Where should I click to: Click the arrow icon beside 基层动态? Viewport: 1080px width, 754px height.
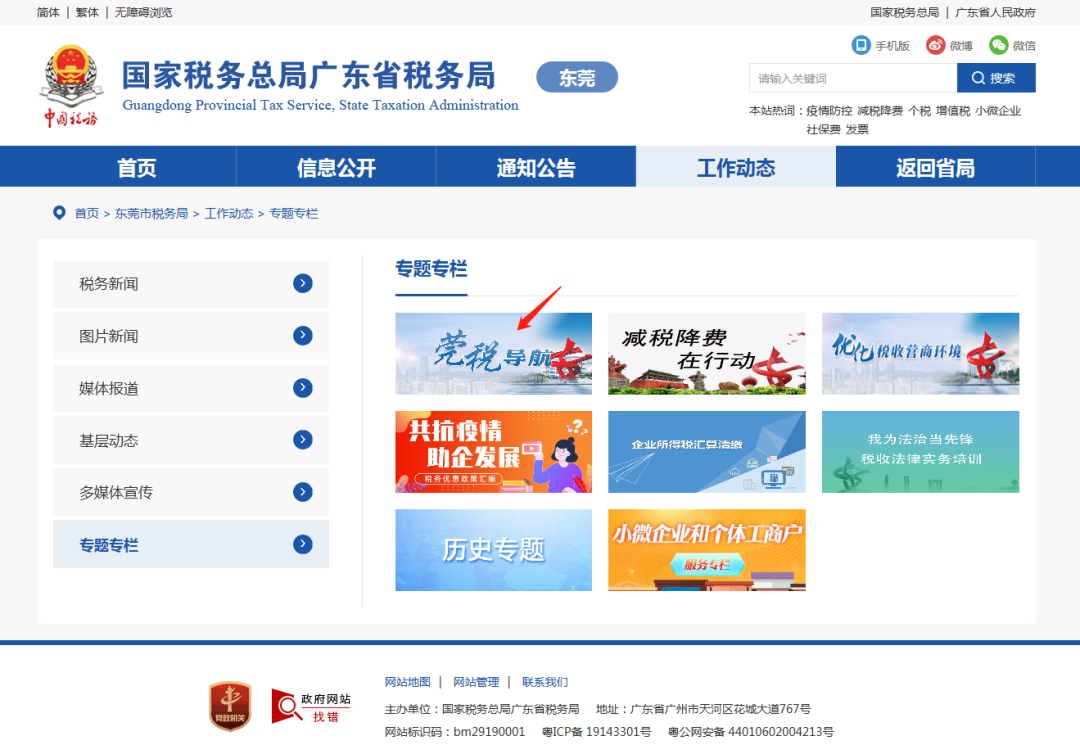[302, 439]
